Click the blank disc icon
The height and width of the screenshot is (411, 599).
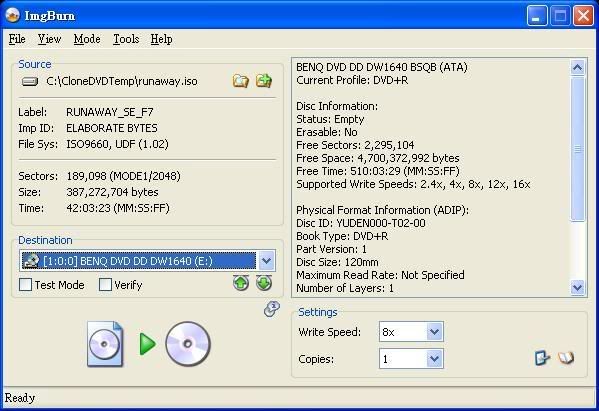tap(188, 344)
